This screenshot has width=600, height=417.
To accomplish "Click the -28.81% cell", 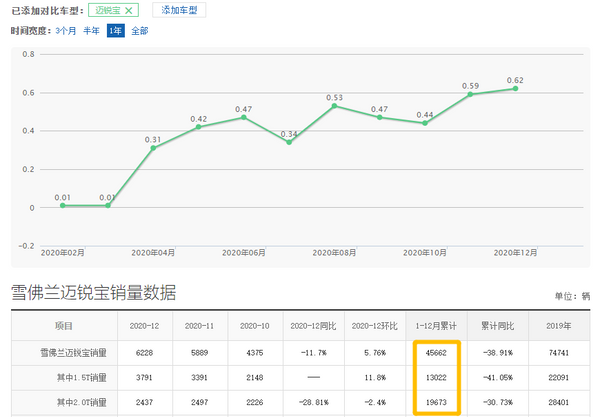I will click(313, 402).
